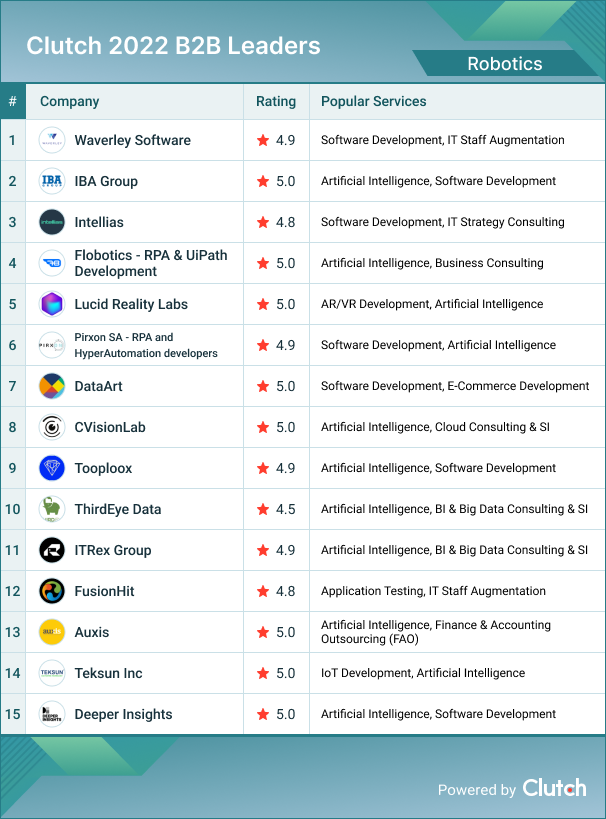Screen dimensions: 606x819
Task: Click the Pirxon SA logo icon
Action: coord(52,345)
